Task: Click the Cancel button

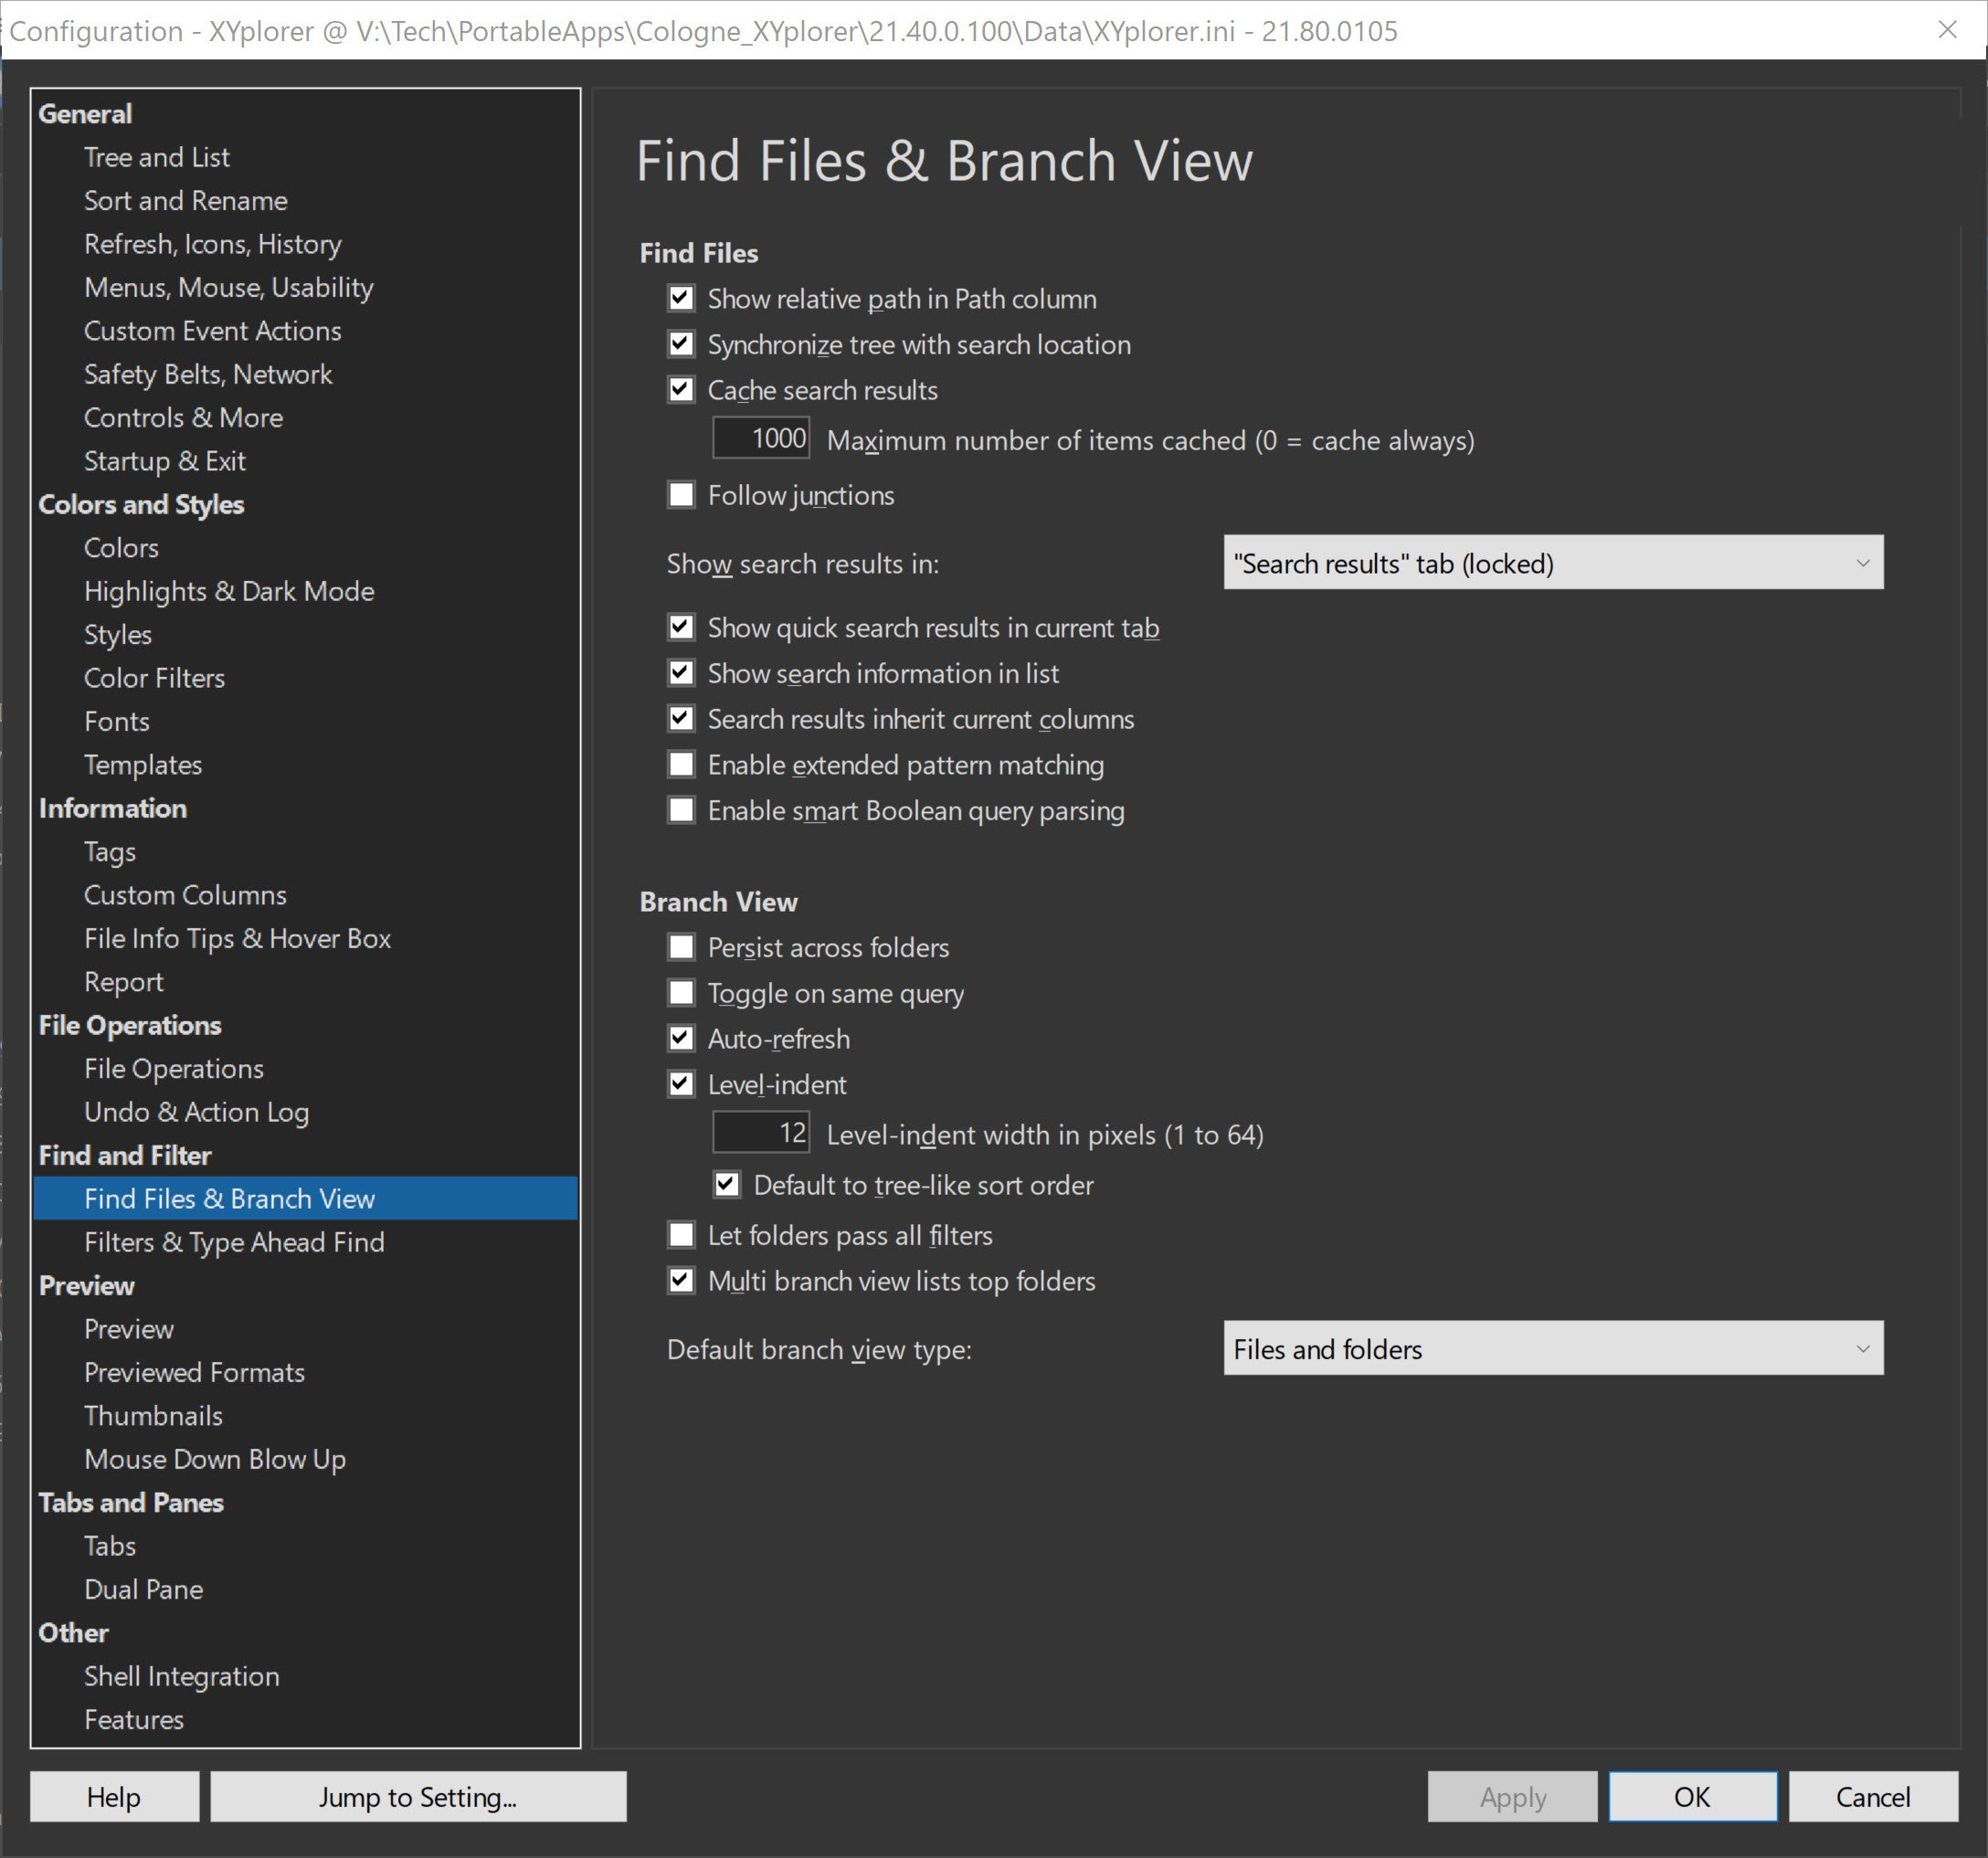Action: [1872, 1797]
